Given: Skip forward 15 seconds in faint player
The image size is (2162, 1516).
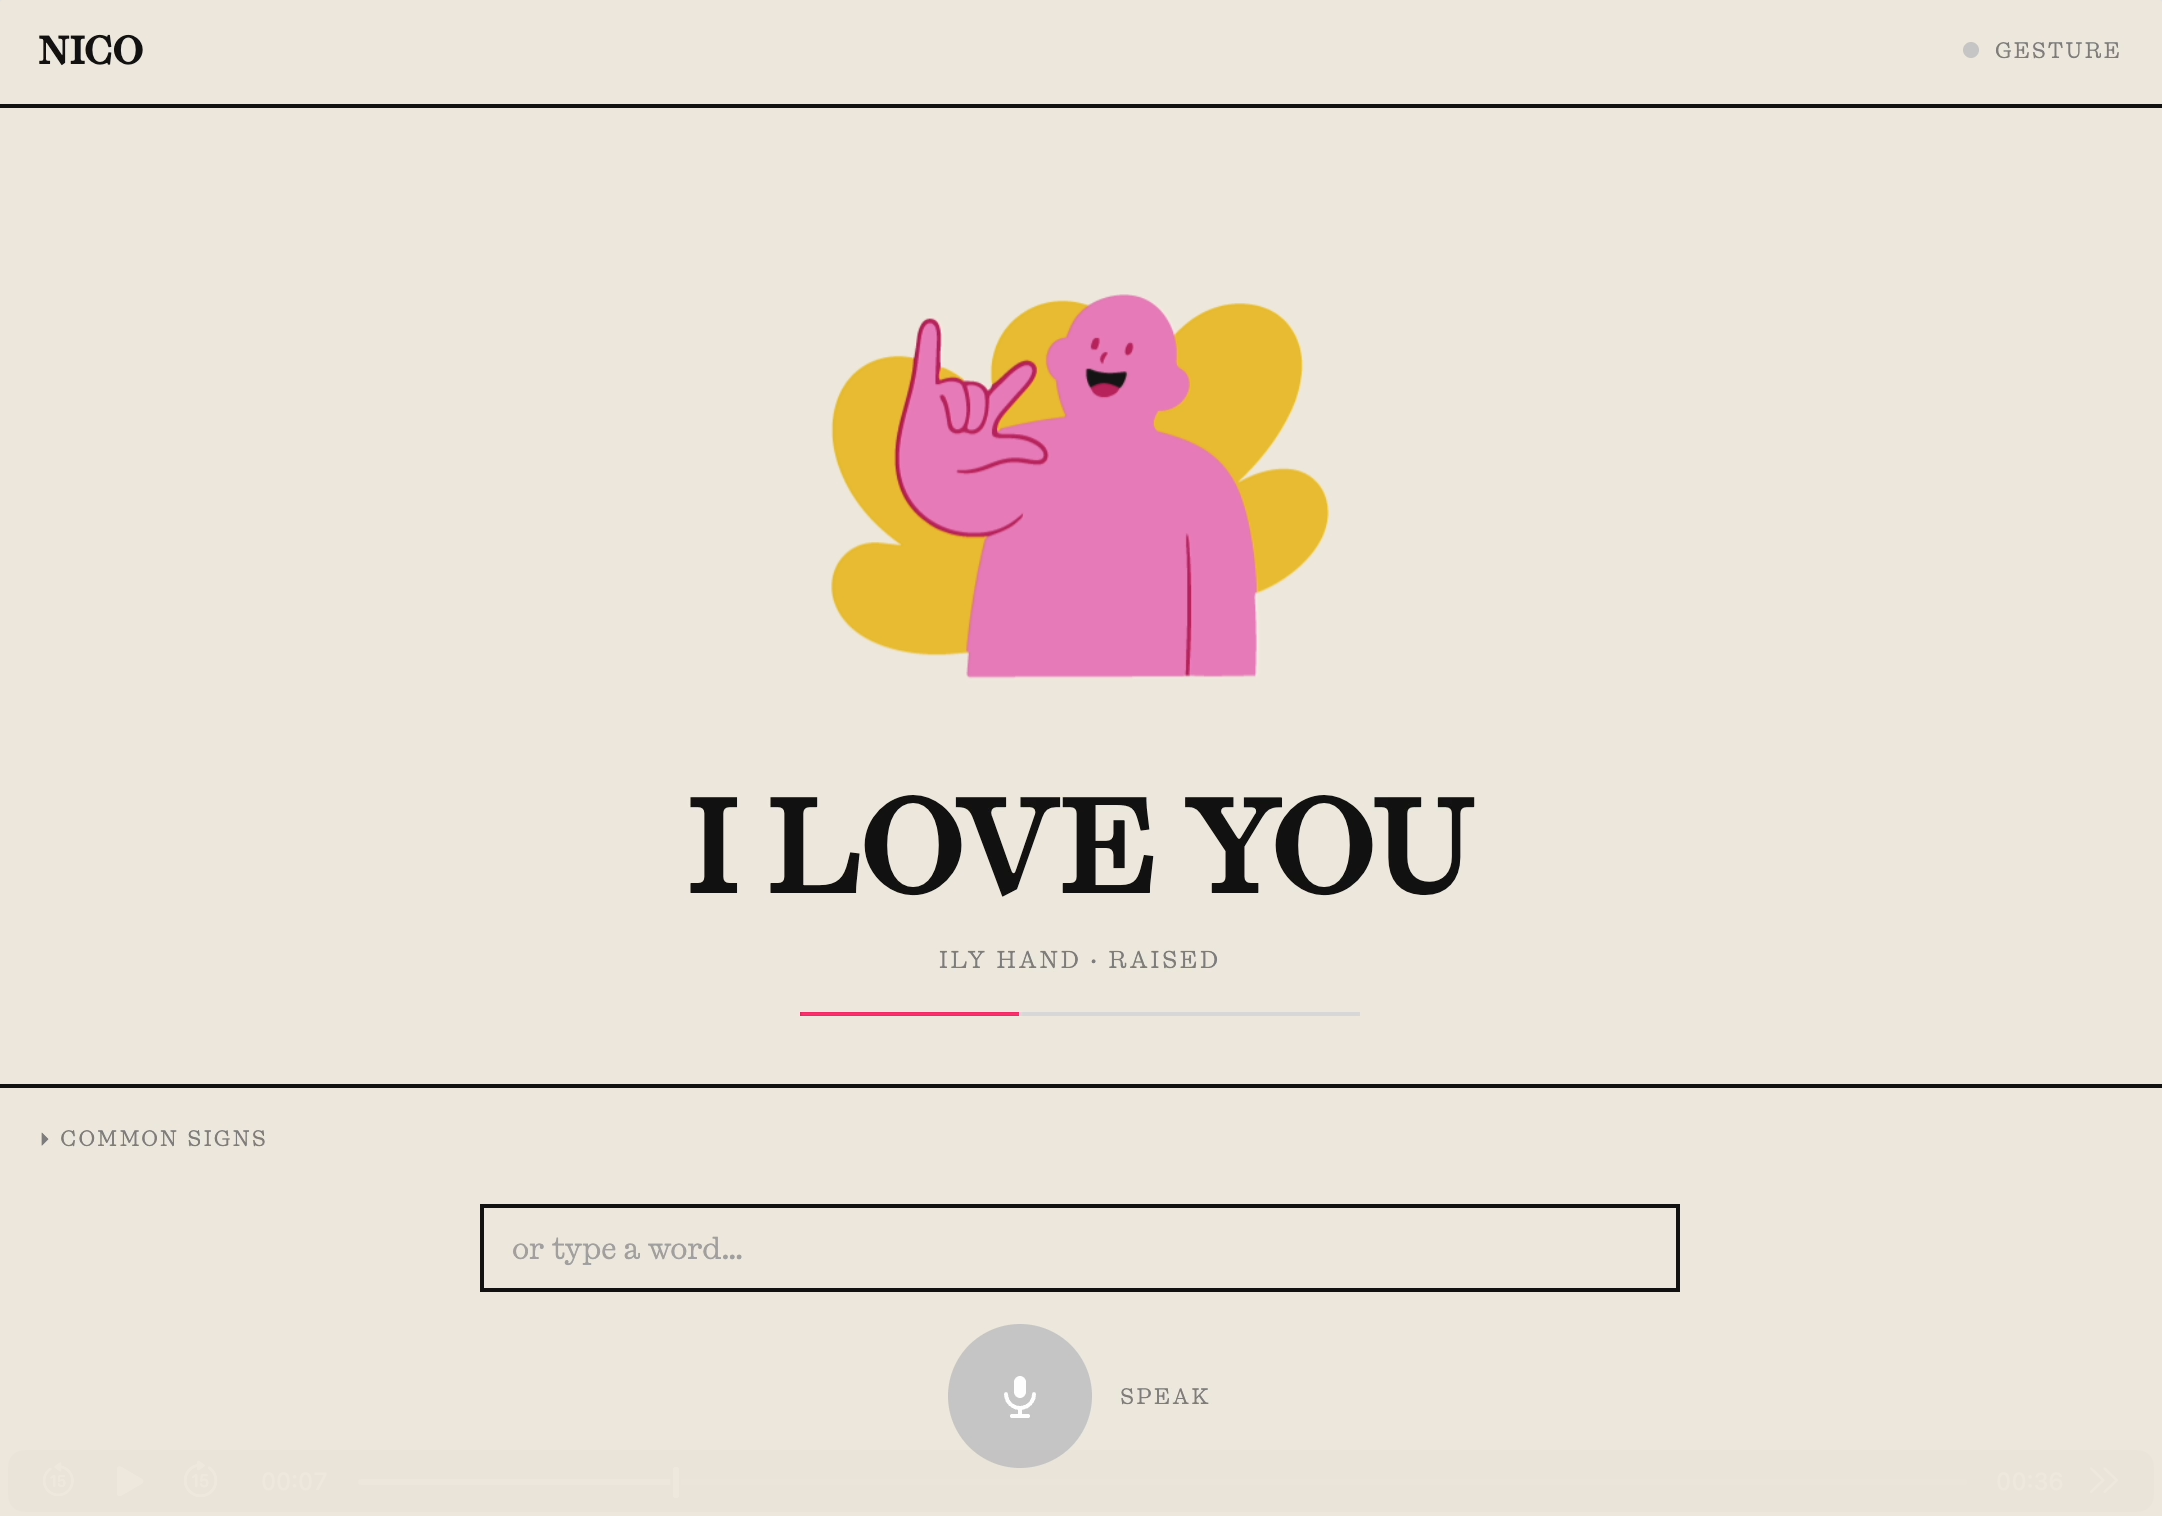Looking at the screenshot, I should [x=200, y=1480].
